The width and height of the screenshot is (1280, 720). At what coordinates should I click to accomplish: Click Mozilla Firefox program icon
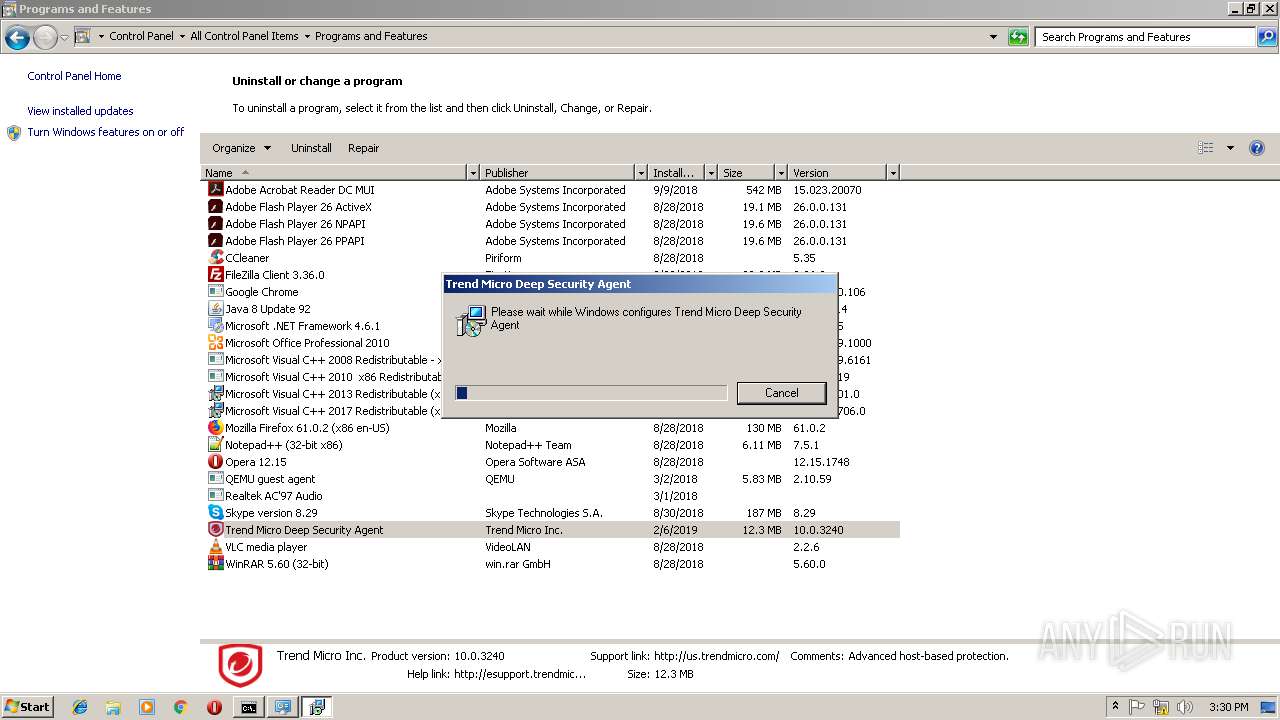214,427
